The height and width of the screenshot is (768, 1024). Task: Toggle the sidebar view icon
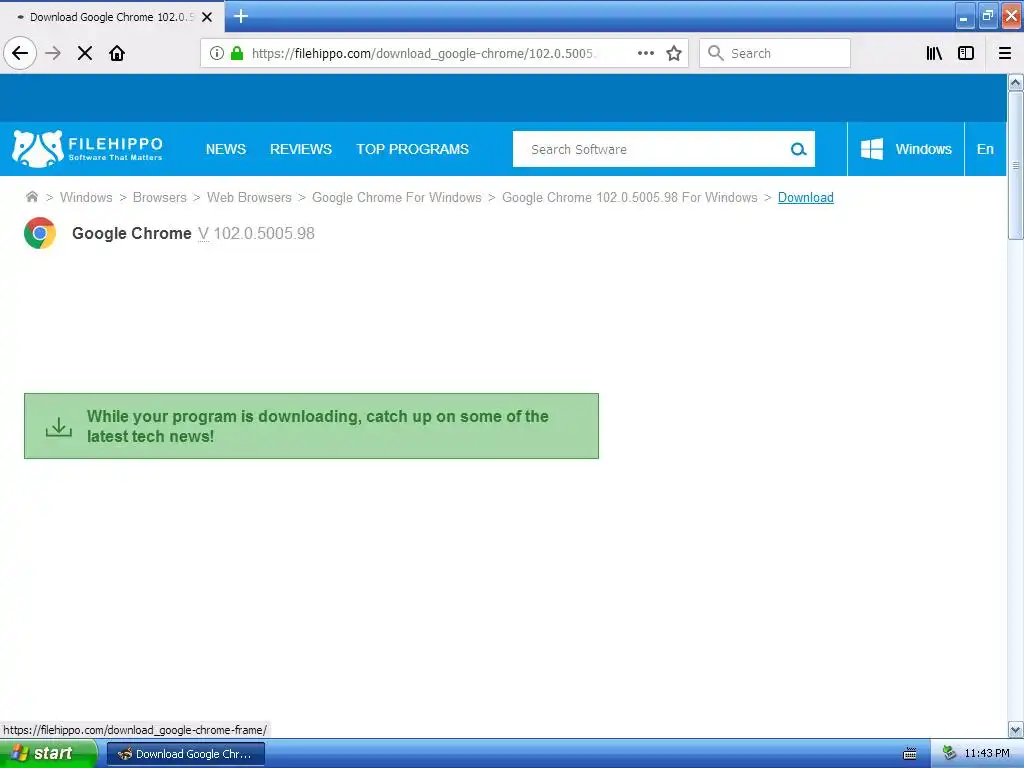966,53
